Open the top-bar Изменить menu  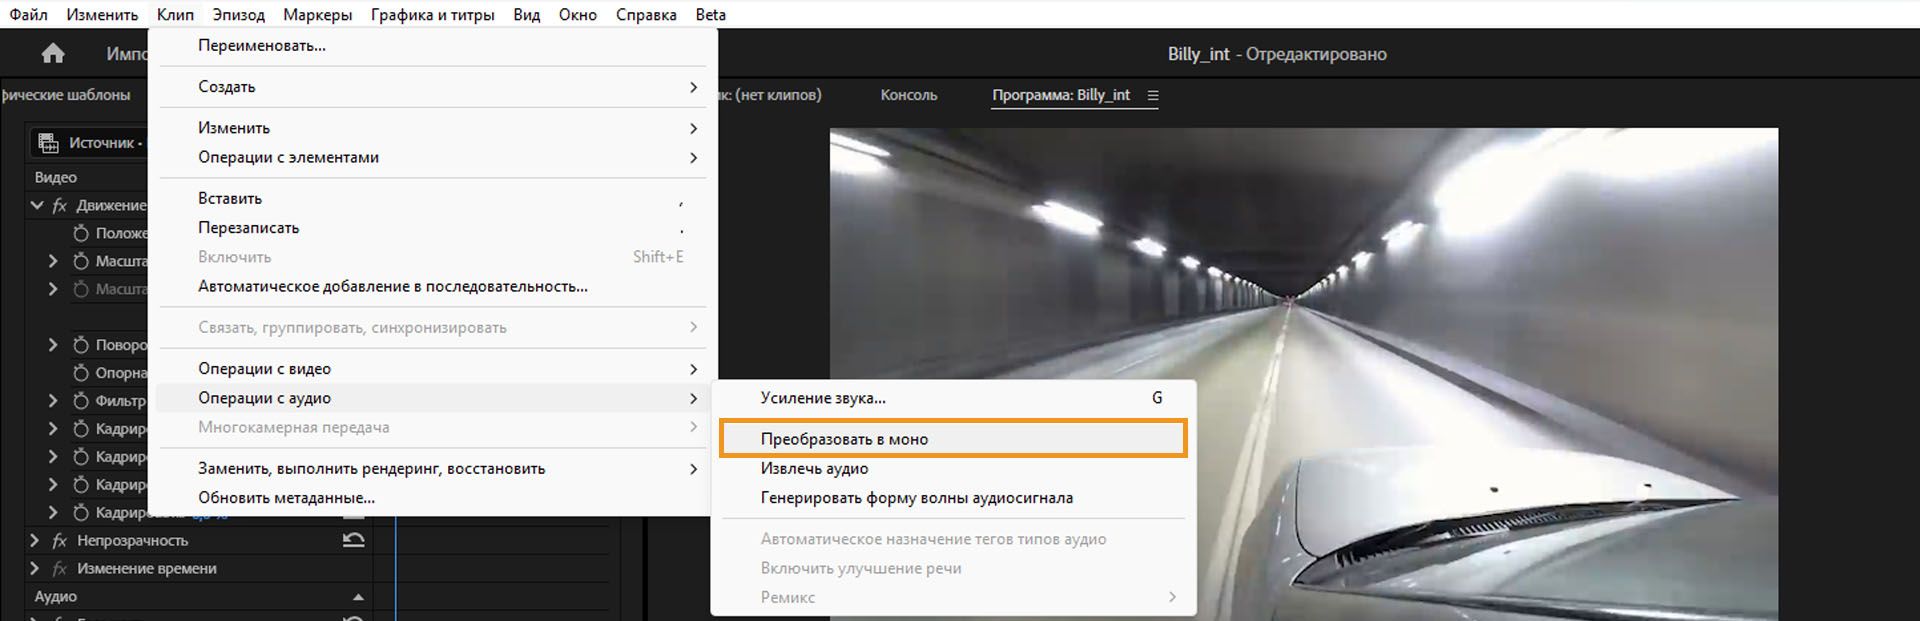tap(102, 14)
